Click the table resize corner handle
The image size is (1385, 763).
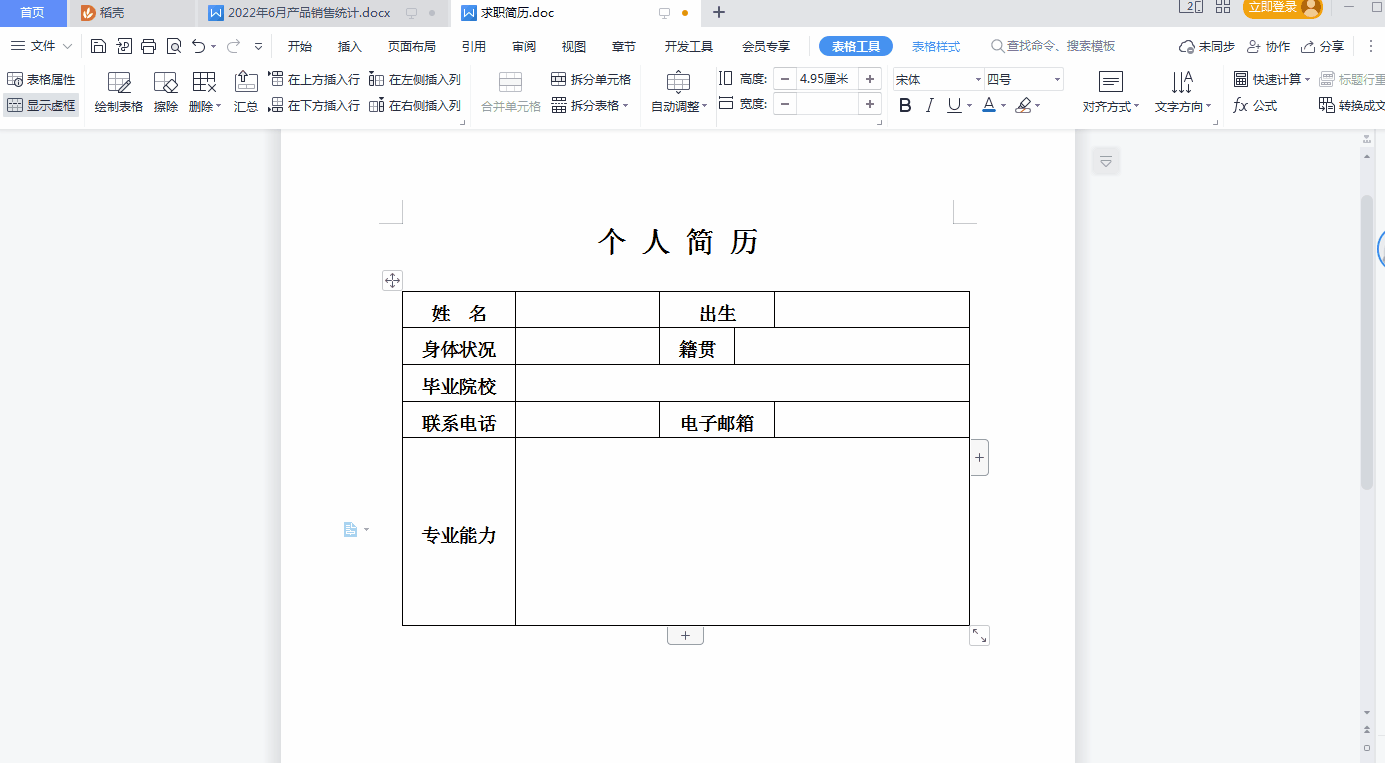[979, 635]
